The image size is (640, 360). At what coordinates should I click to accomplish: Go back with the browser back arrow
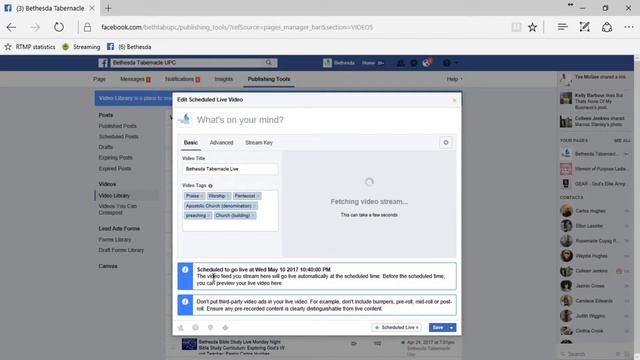(x=11, y=27)
